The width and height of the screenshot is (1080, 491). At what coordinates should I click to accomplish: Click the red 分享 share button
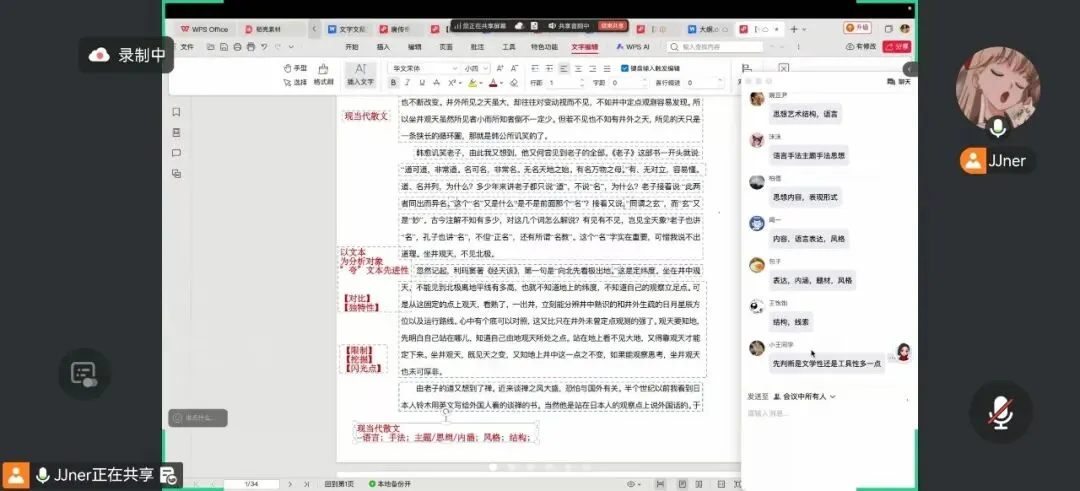coord(897,47)
